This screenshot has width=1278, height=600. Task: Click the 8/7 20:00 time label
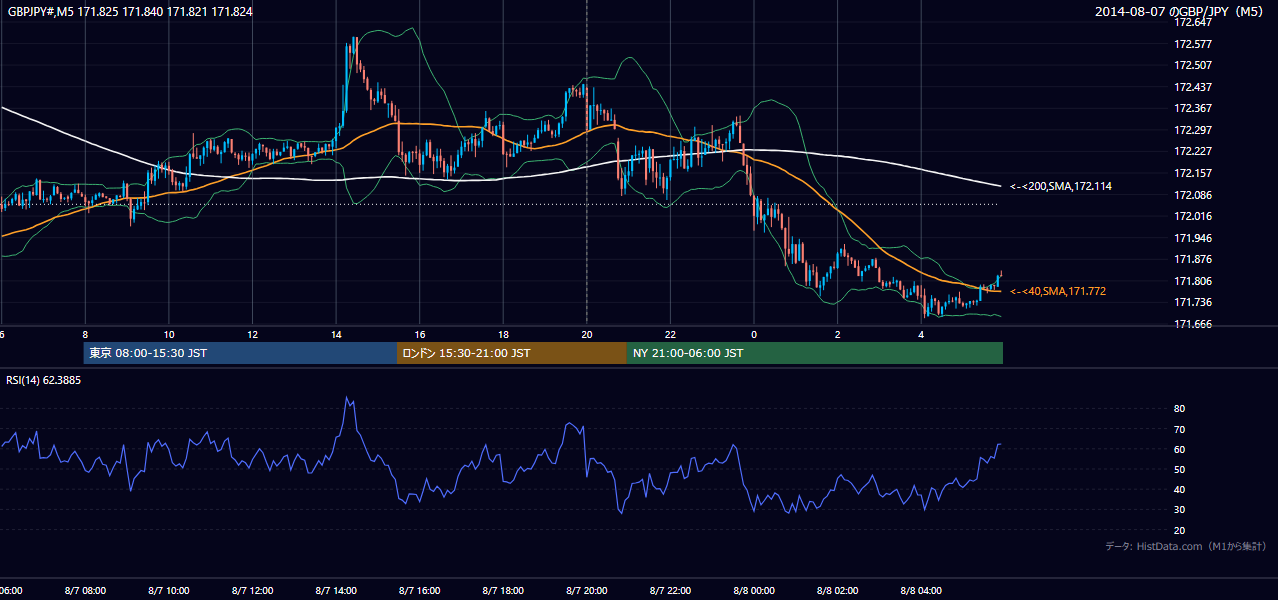587,590
